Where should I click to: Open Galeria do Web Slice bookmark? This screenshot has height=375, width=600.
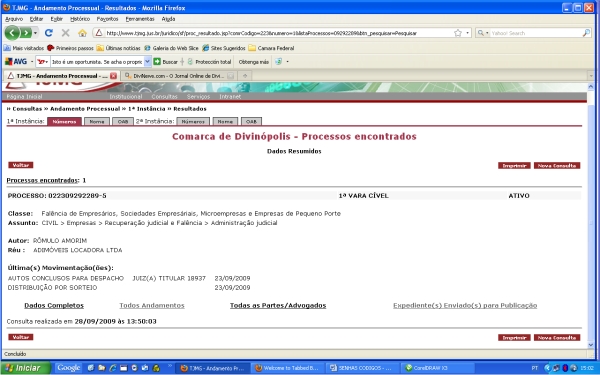point(171,48)
